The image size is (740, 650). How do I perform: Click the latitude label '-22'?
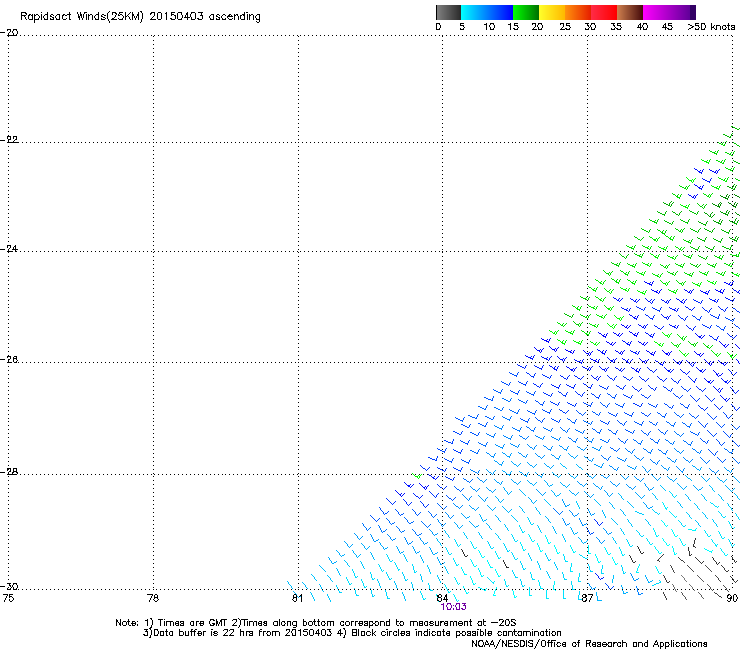(x=9, y=140)
